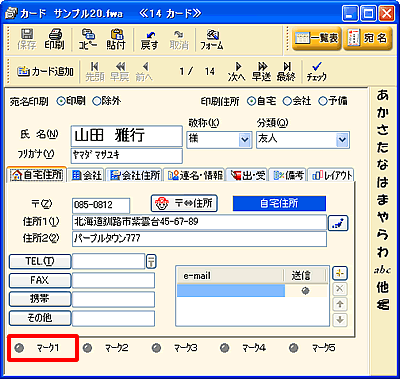The image size is (400, 379).
Task: Click the その他 button
Action: 40,318
